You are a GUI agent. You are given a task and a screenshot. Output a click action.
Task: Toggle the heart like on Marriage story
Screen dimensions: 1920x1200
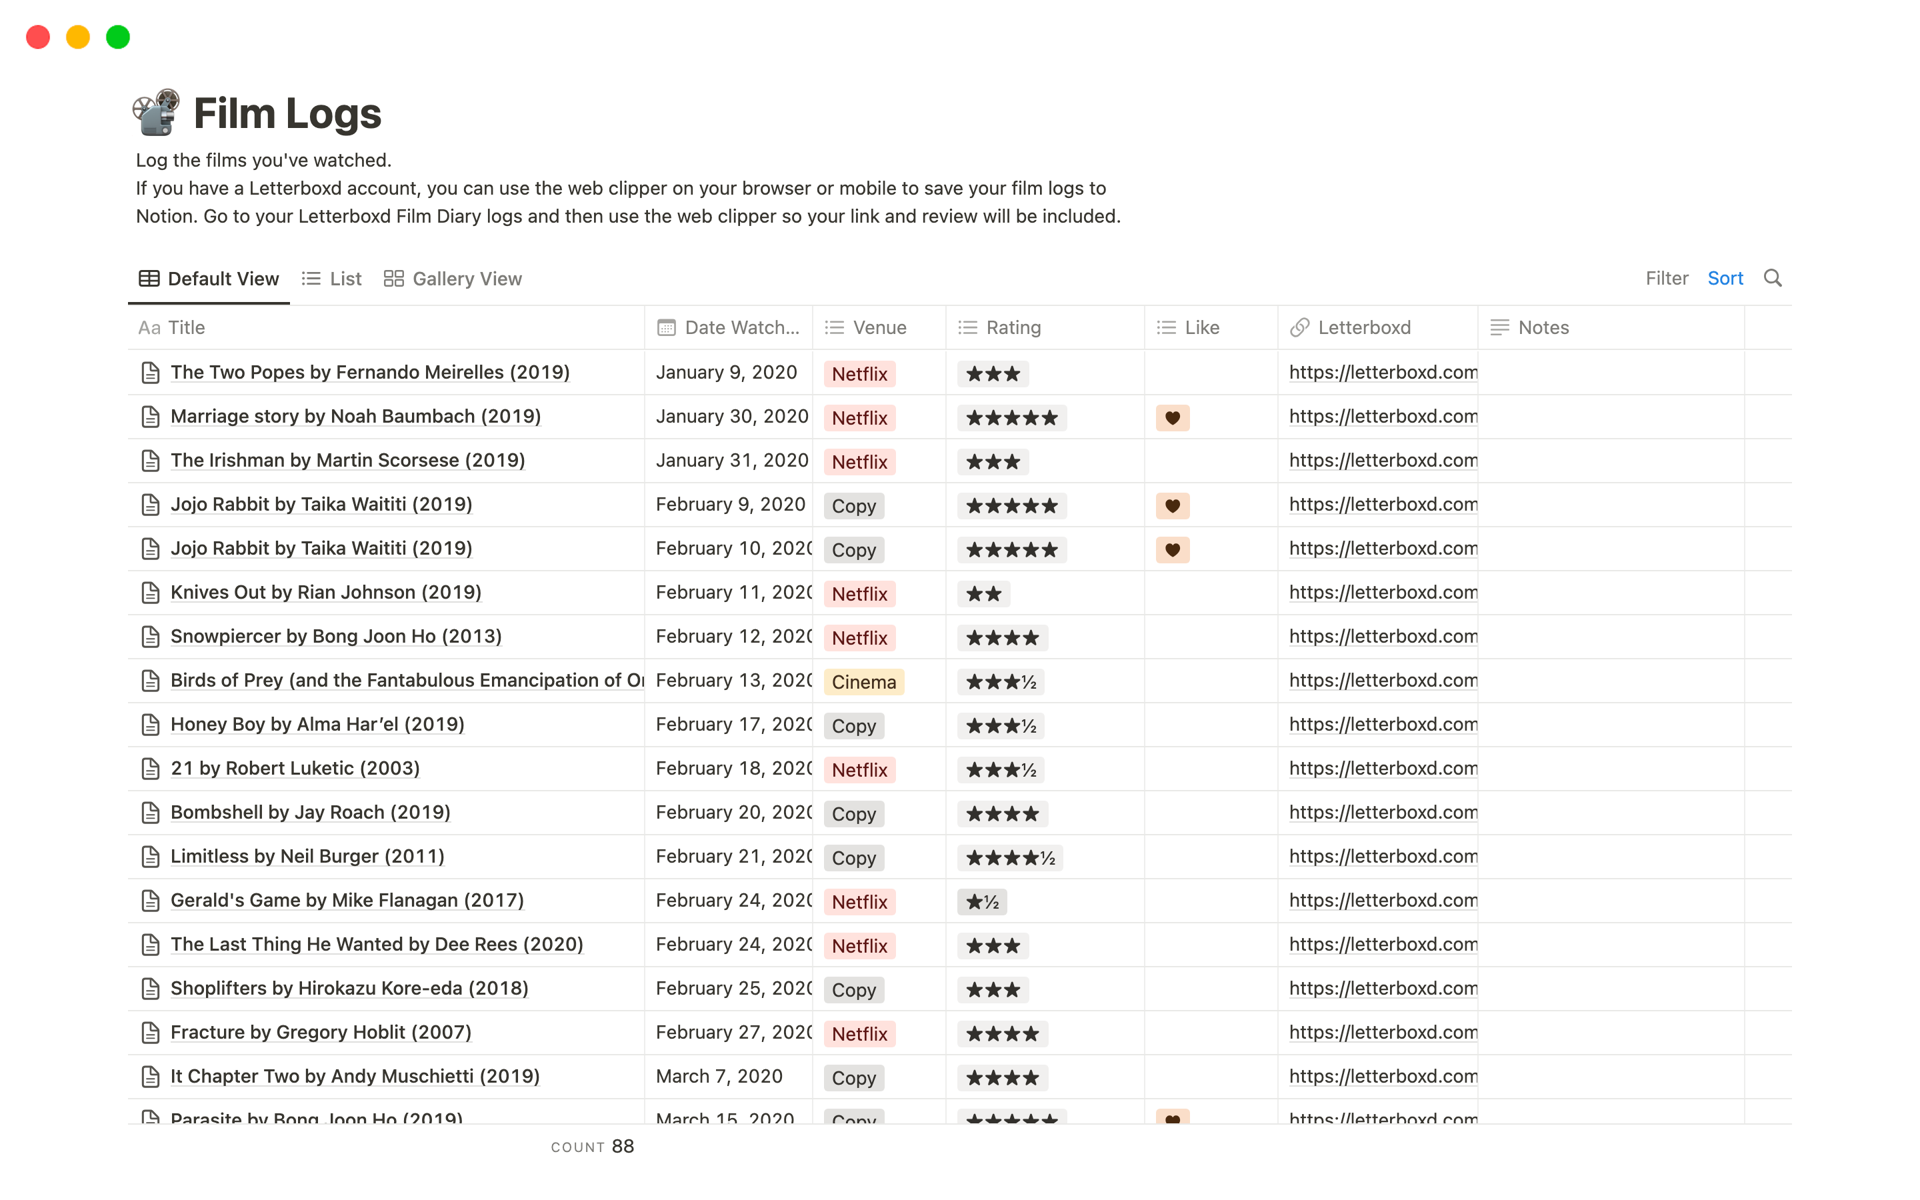pos(1172,418)
